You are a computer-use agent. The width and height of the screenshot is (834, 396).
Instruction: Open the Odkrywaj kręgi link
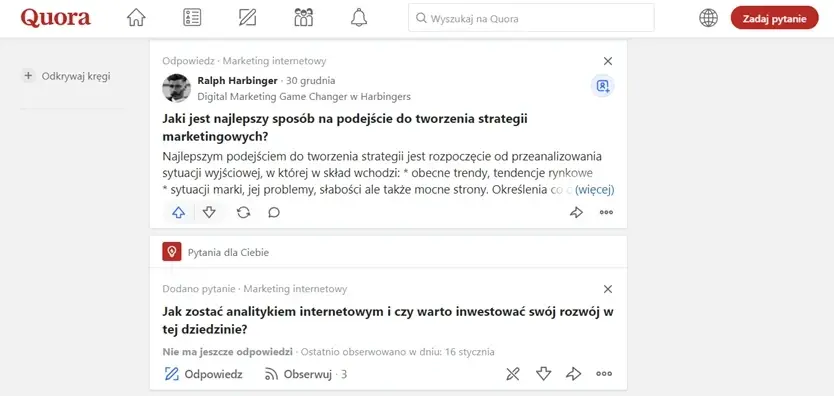click(76, 76)
